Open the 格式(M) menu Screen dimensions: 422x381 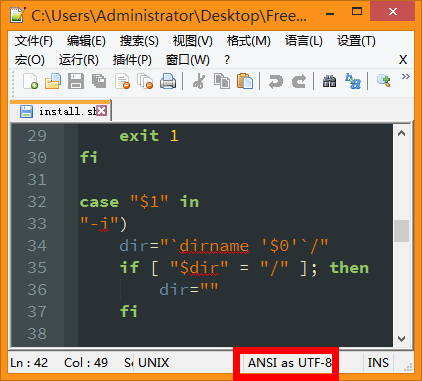249,41
